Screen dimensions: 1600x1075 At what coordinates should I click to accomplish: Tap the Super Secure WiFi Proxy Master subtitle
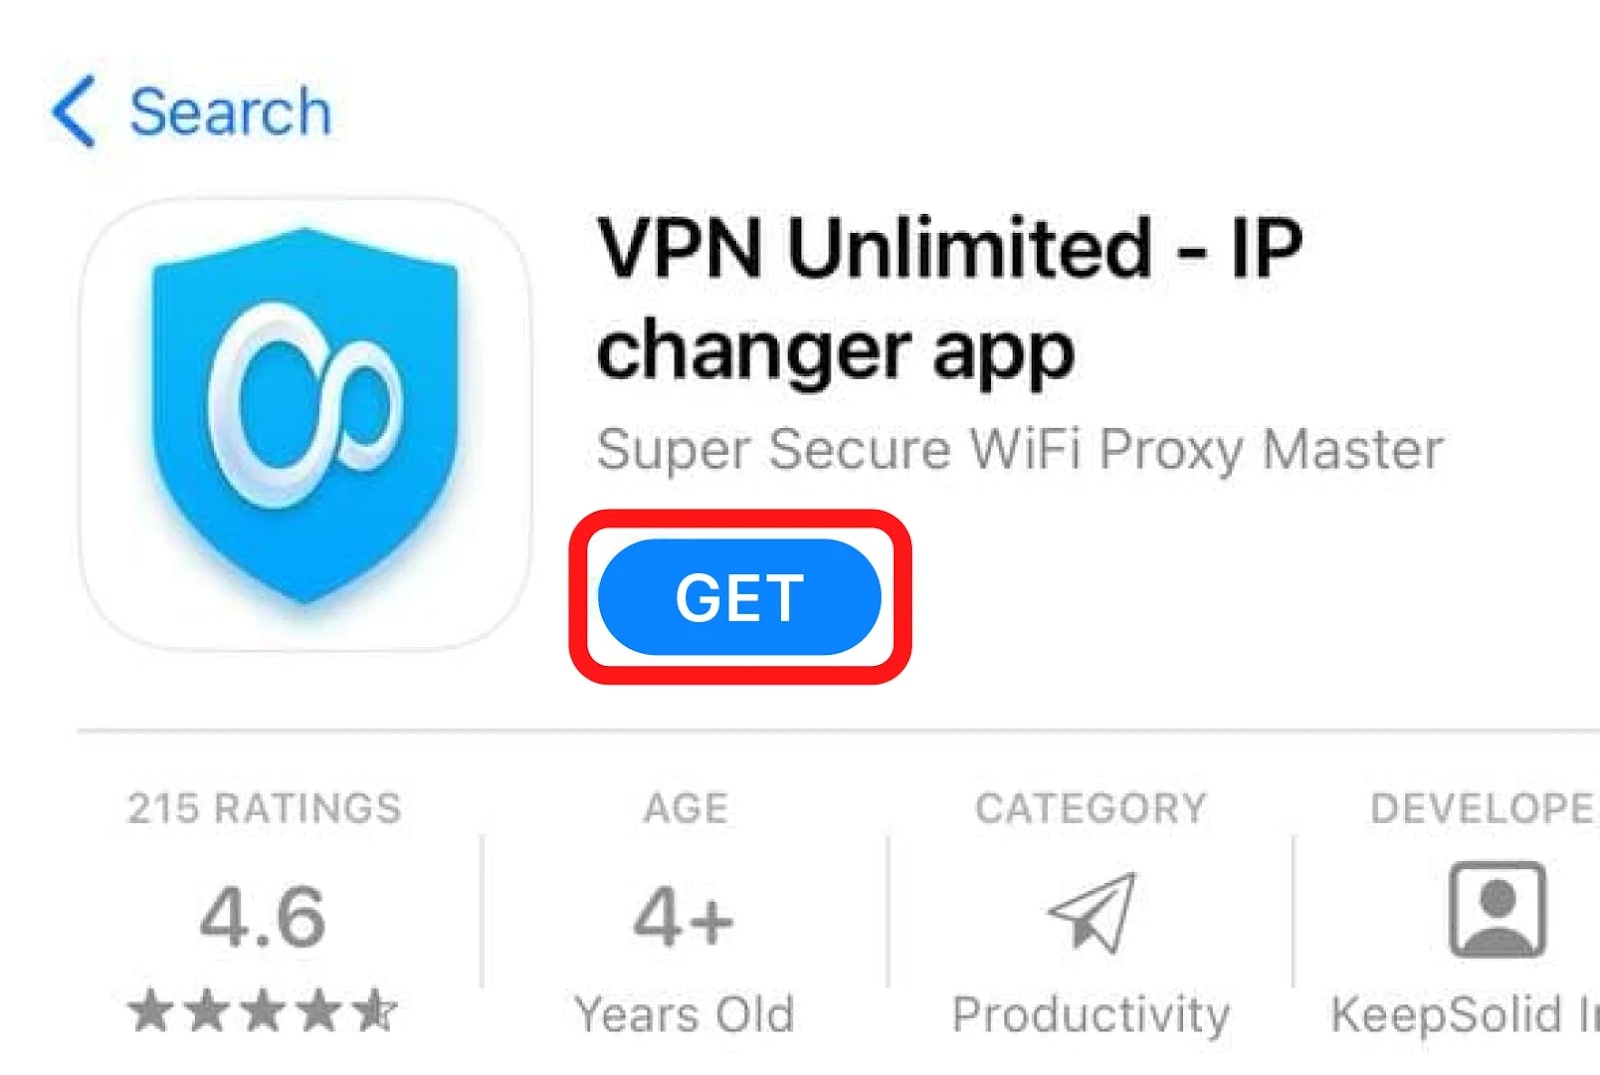(1020, 449)
